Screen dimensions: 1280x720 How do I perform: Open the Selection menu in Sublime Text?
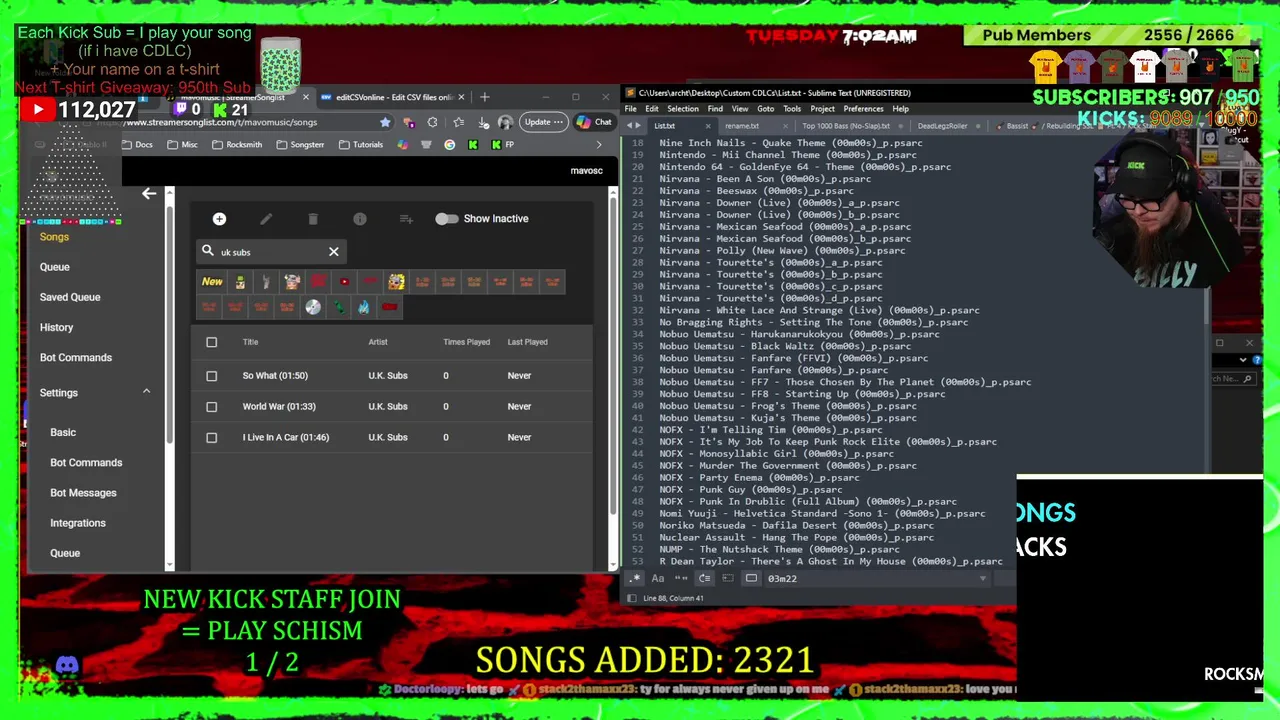click(683, 109)
